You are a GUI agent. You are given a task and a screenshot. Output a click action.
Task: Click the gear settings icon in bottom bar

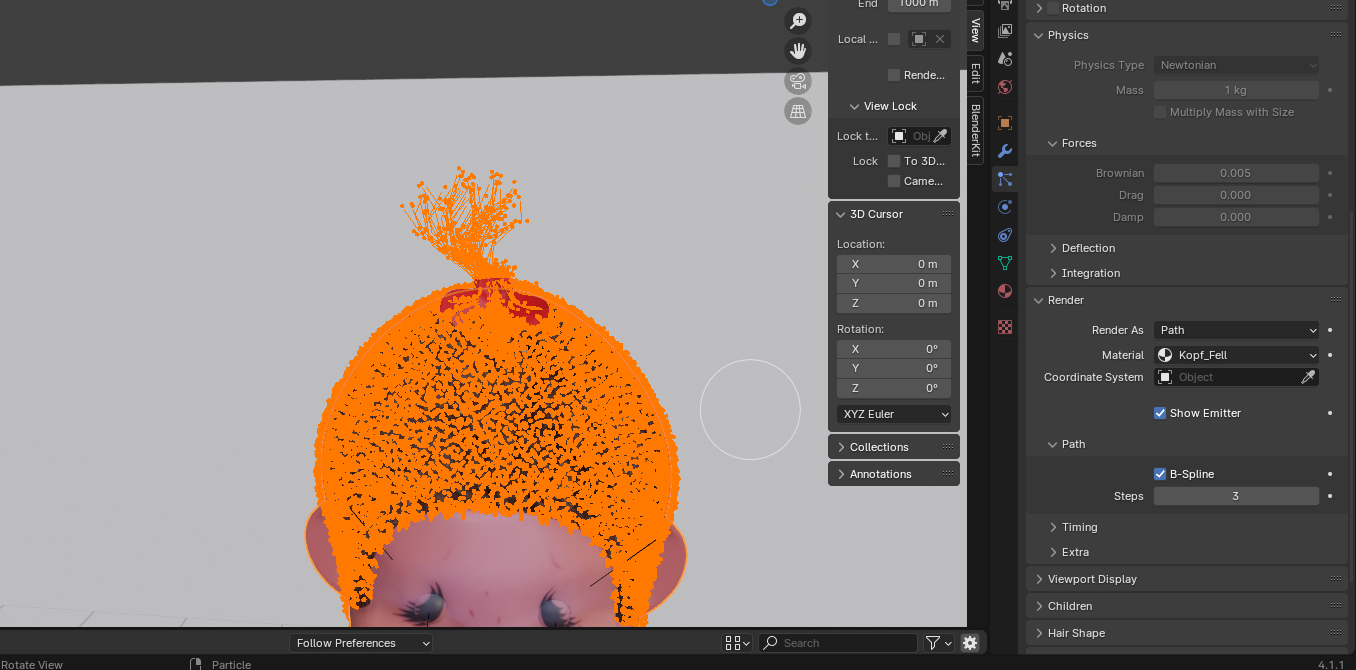click(970, 643)
